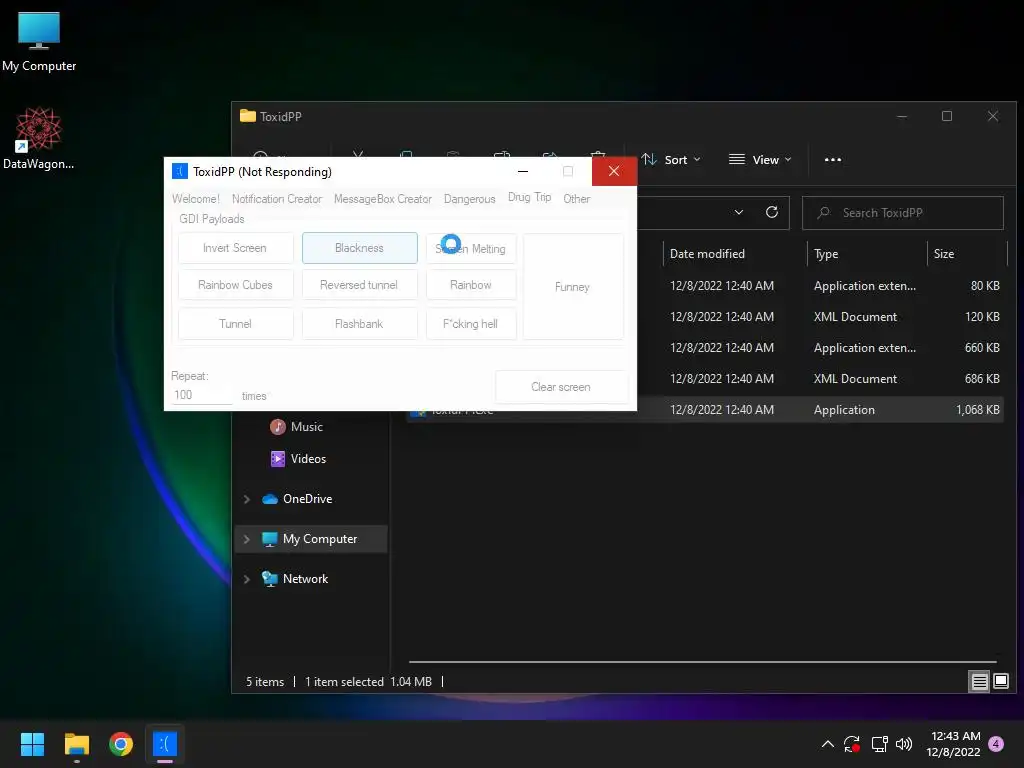1024x768 pixels.
Task: Click the Flashbank payload button
Action: tap(359, 324)
